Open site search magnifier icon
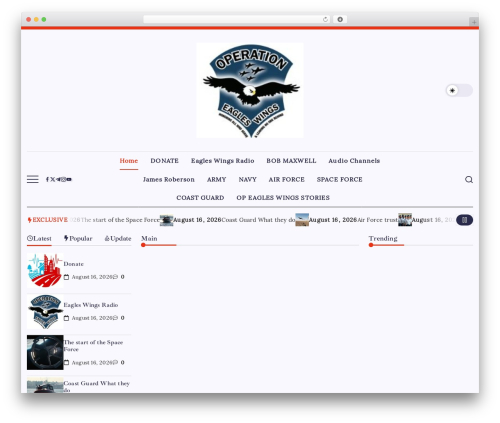The height and width of the screenshot is (423, 500). click(x=469, y=180)
